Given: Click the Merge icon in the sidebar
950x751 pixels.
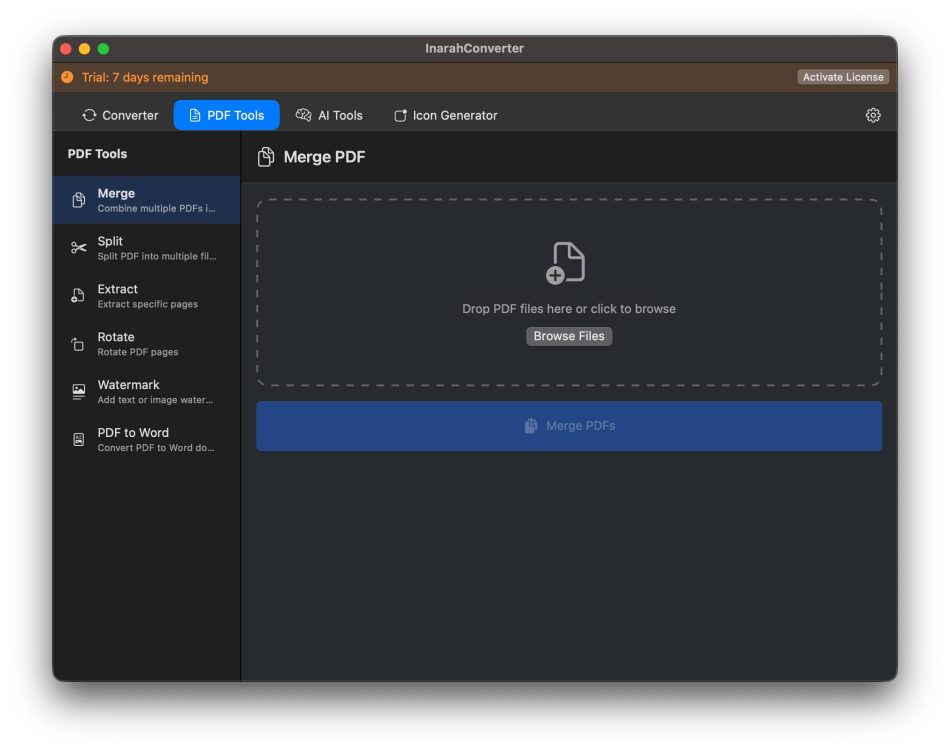Looking at the screenshot, I should 79,200.
